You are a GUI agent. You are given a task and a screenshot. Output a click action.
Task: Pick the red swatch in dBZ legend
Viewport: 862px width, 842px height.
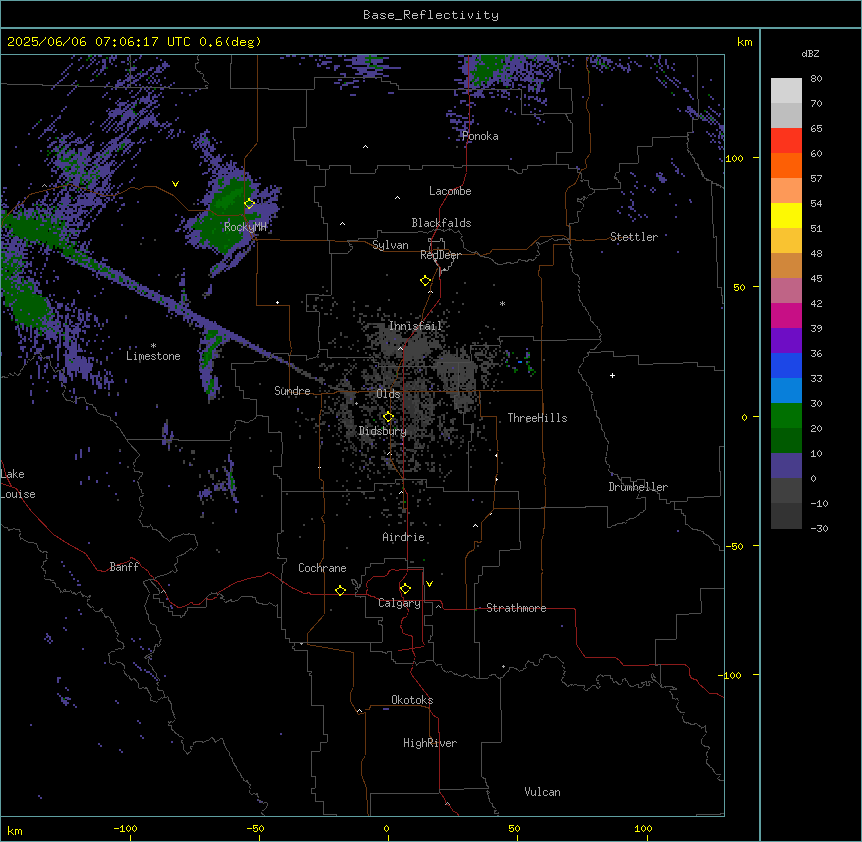click(786, 141)
